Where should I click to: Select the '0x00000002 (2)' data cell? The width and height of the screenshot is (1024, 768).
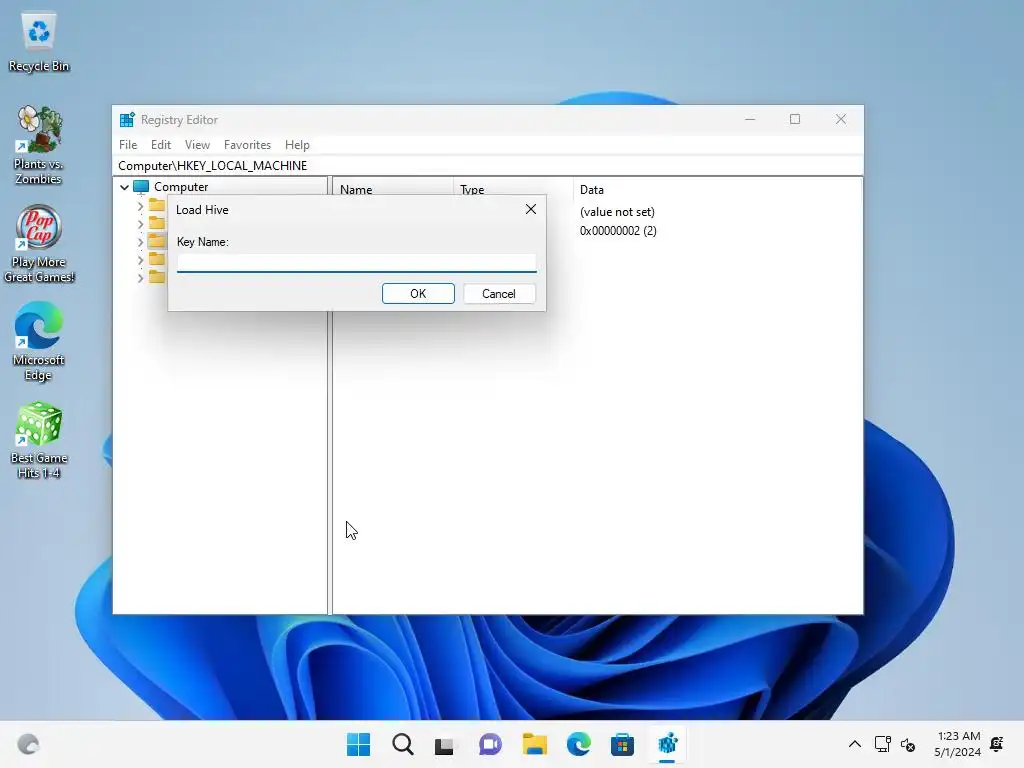pyautogui.click(x=618, y=231)
